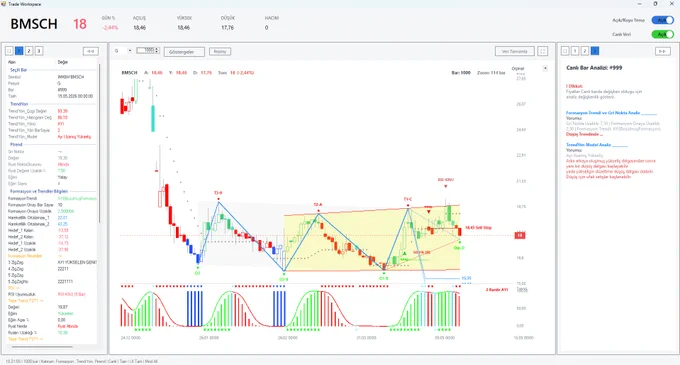The width and height of the screenshot is (680, 365).
Task: Click the RSI Uyumsuzluk row
Action: point(52,294)
